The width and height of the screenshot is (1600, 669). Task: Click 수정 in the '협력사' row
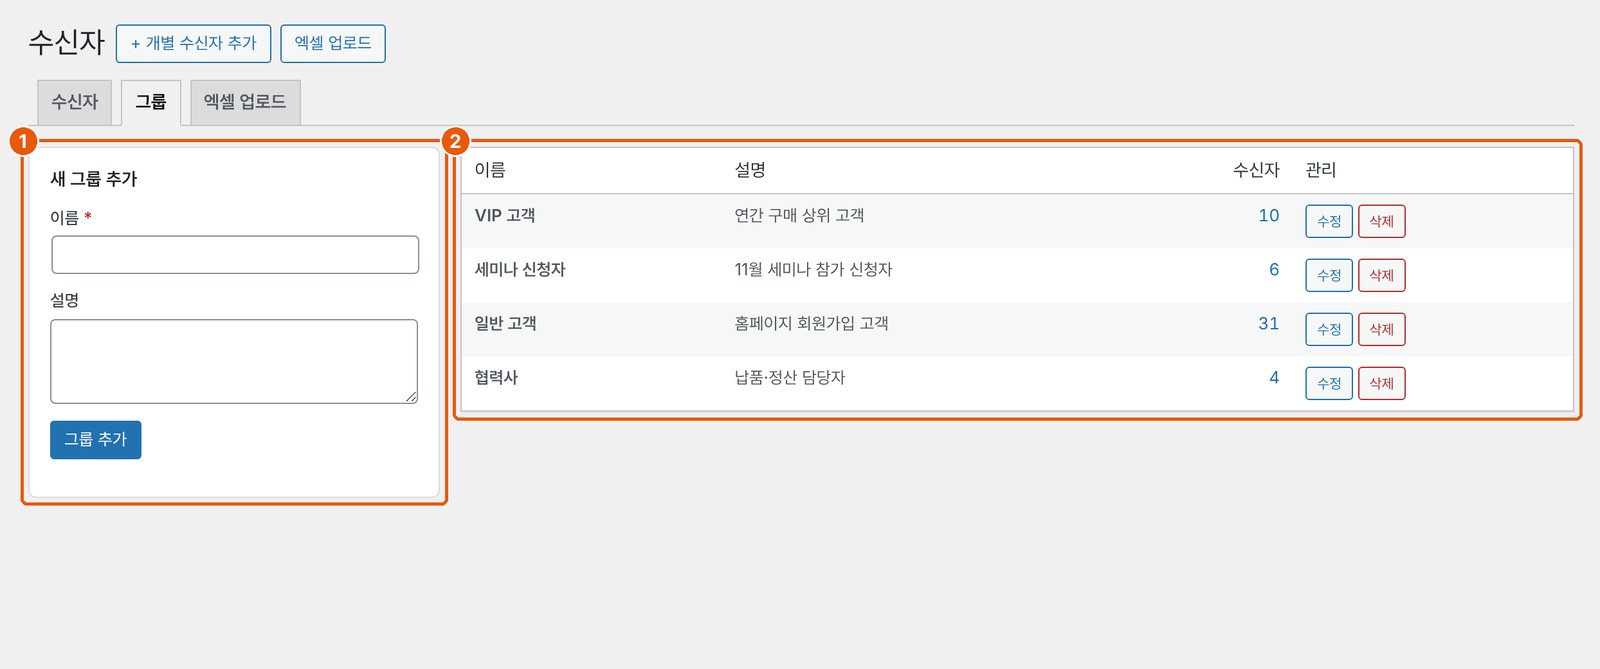tap(1329, 383)
